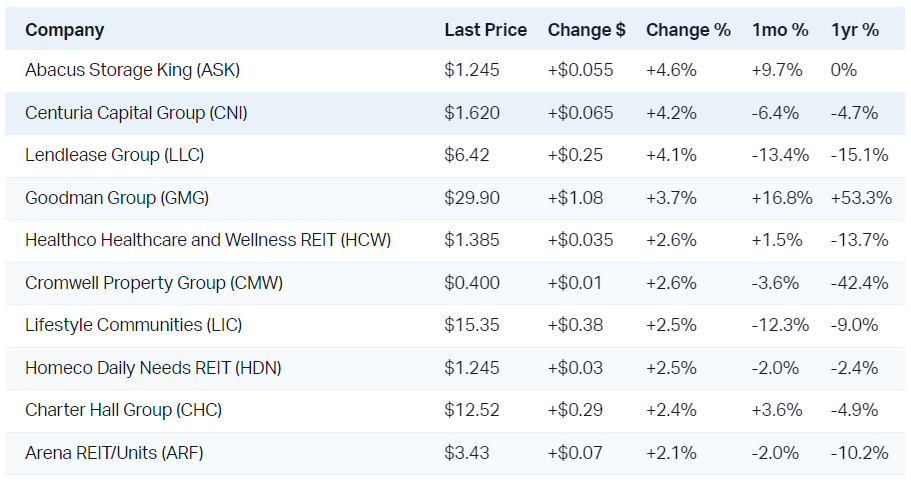The width and height of the screenshot is (911, 481).
Task: Open Goodman Group (GMG) company page
Action: 117,198
